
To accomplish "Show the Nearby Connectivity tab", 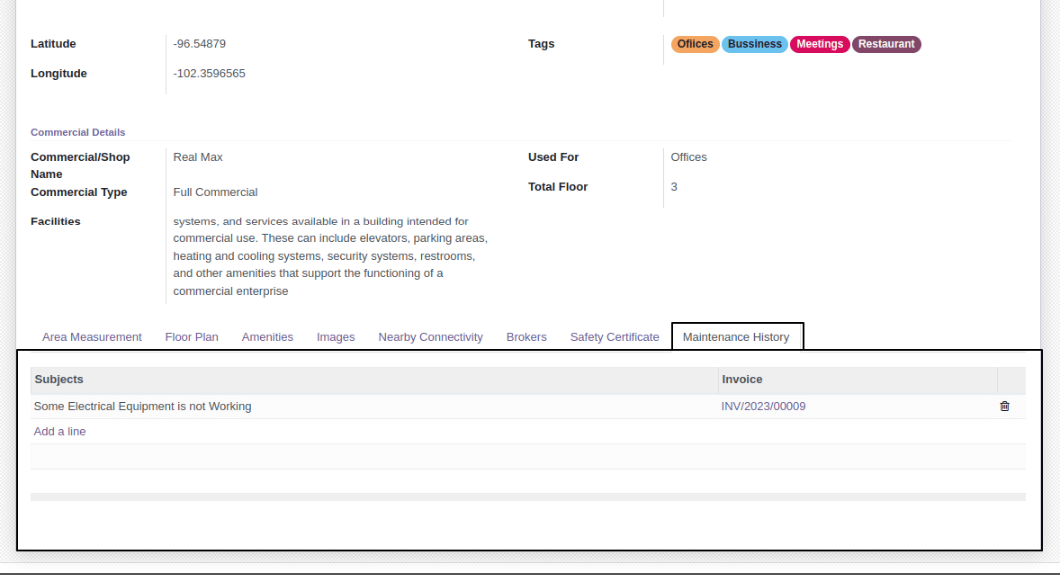I will (x=430, y=337).
